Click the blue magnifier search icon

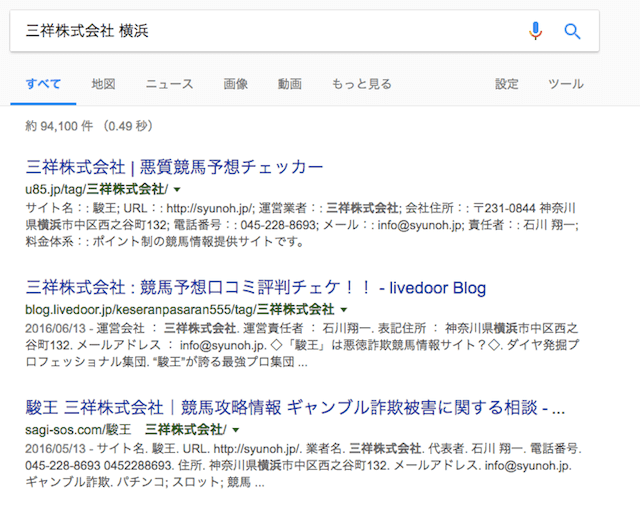click(572, 31)
